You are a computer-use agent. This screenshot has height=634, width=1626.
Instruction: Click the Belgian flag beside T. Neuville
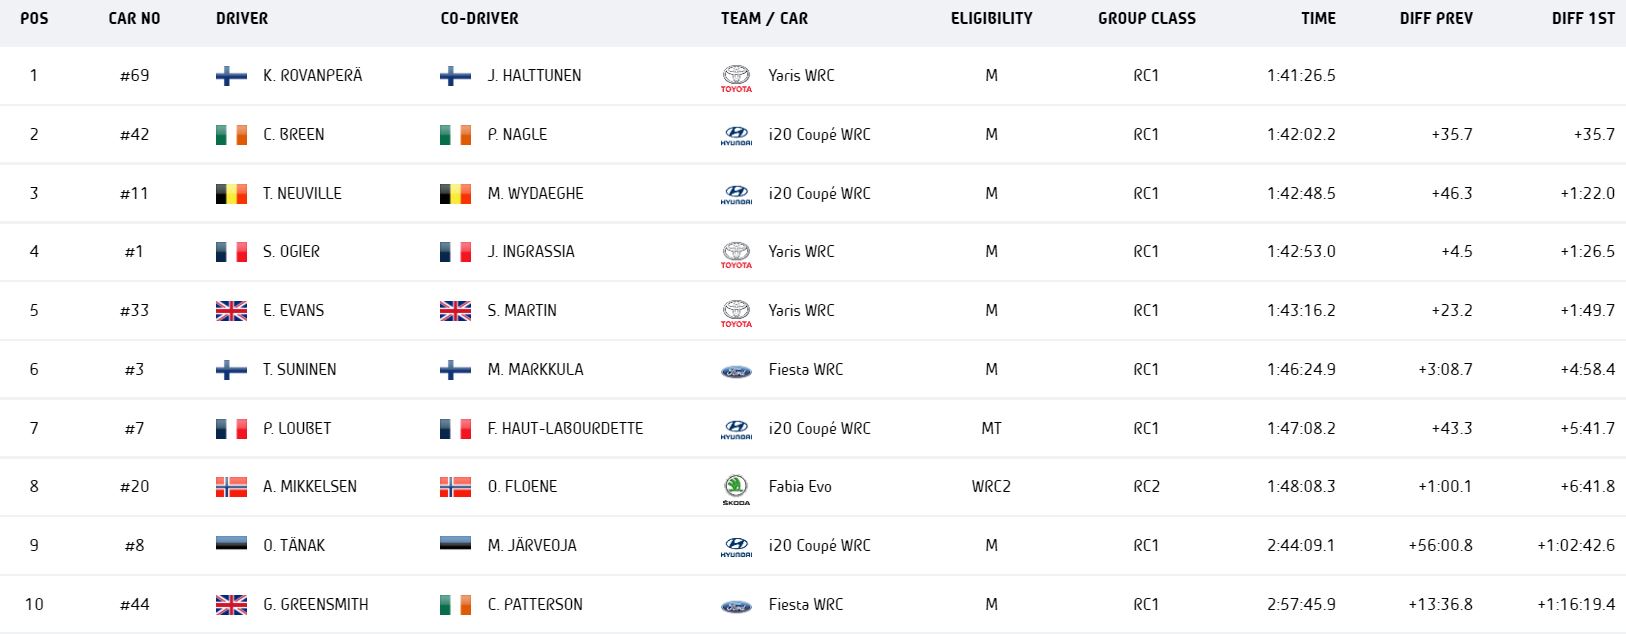[x=231, y=194]
